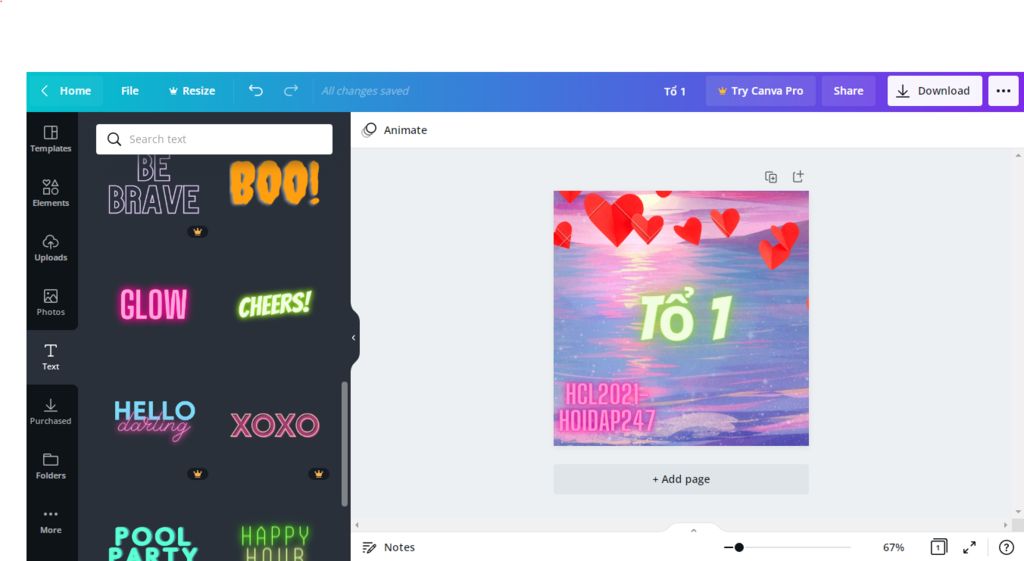1024x561 pixels.
Task: Open the 67% zoom level dropdown
Action: (x=893, y=547)
